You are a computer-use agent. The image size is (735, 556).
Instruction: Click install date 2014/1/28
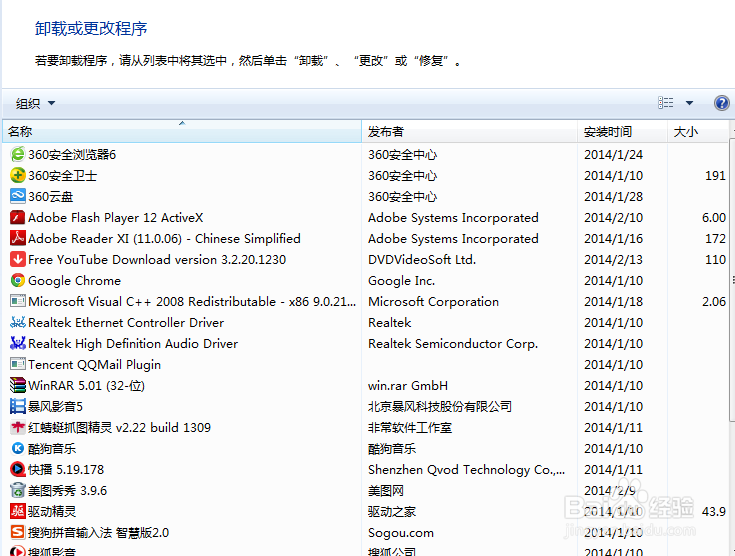[x=614, y=196]
